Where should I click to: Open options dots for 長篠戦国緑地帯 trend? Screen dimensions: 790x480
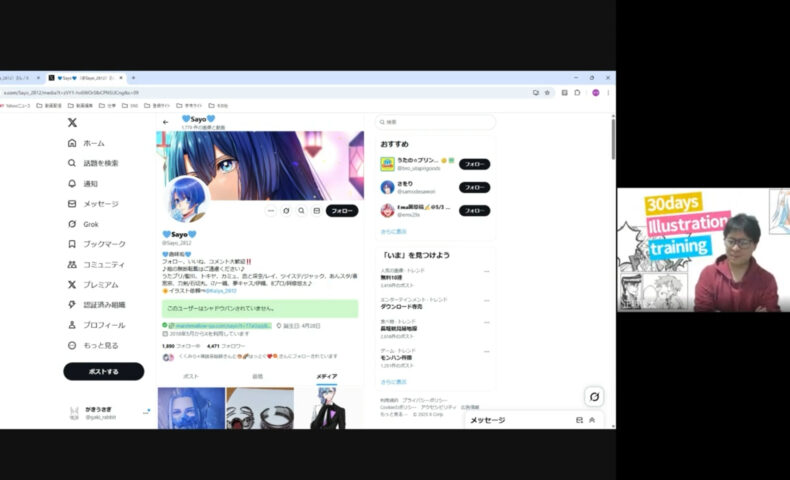[487, 322]
